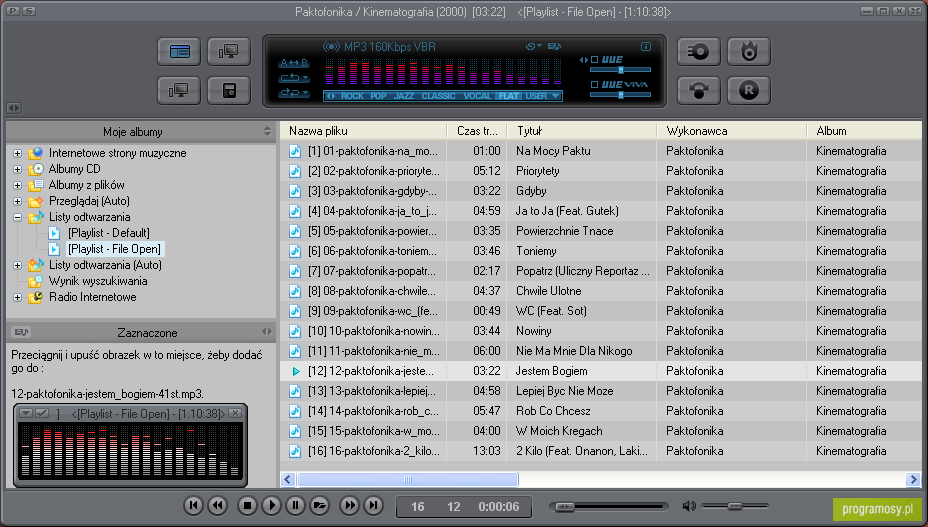Viewport: 928px width, 527px height.
Task: Collapse the Listy odtwarzania node
Action: [x=17, y=217]
